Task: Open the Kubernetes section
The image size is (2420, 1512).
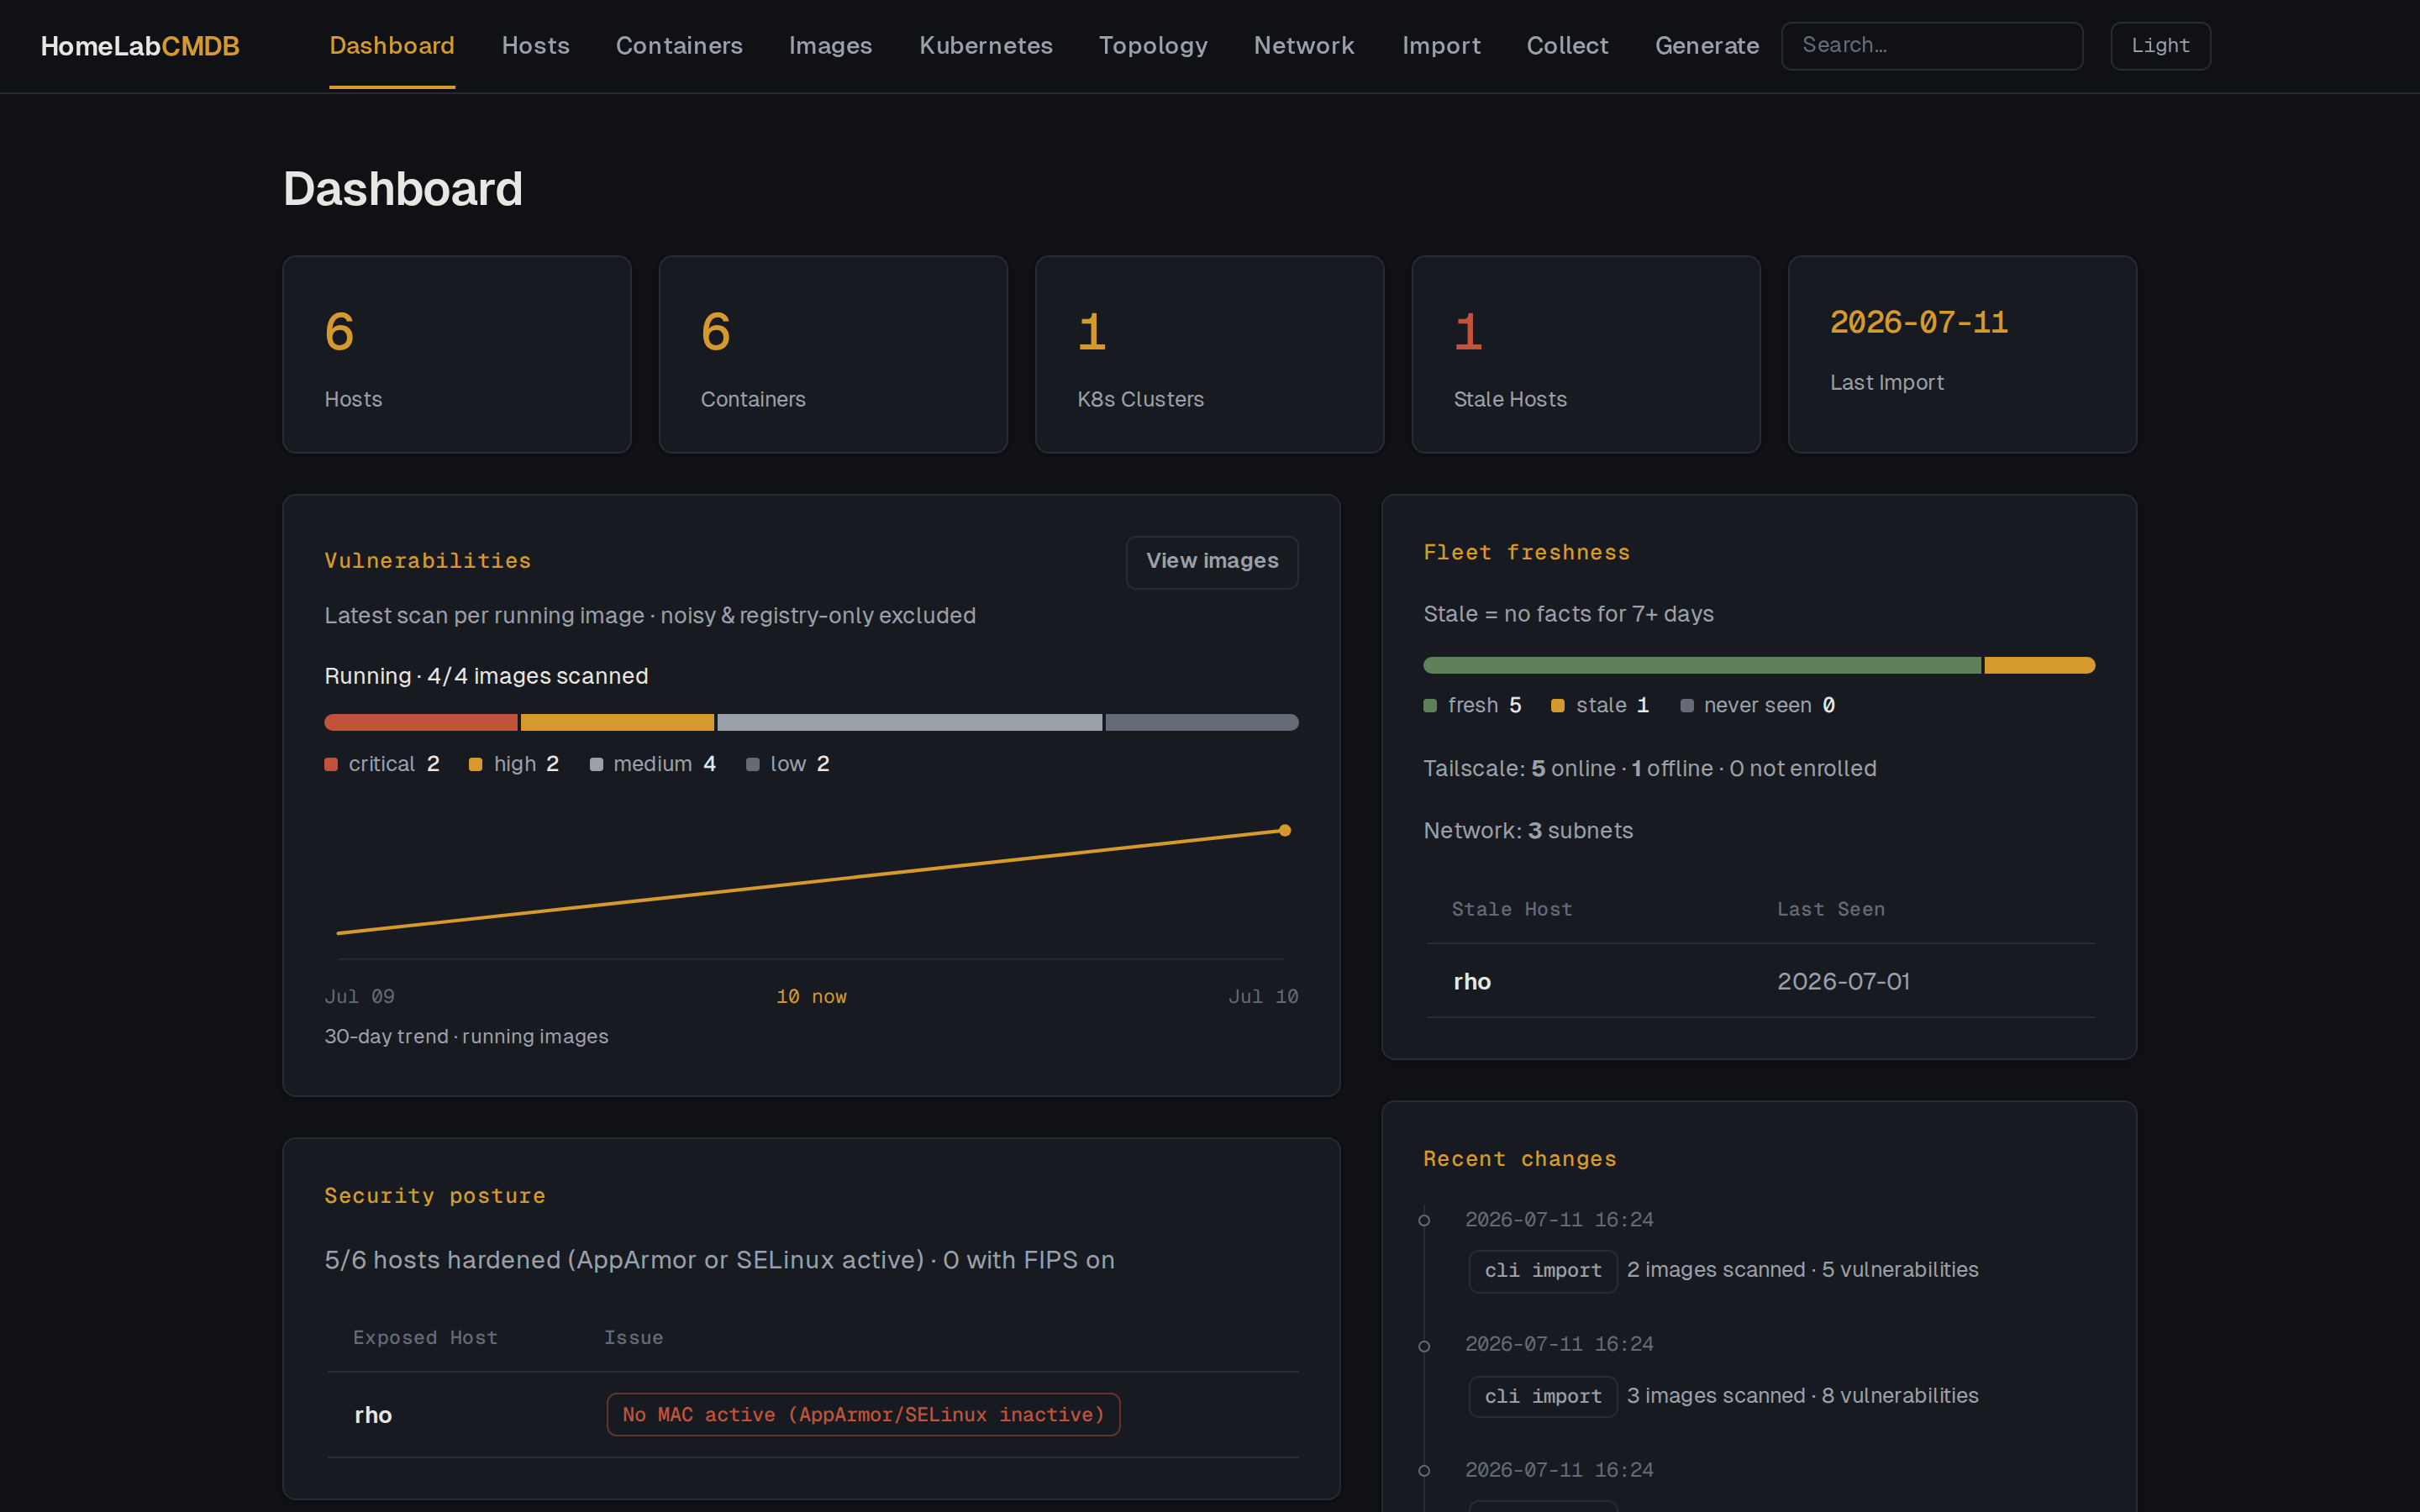Action: pos(986,46)
